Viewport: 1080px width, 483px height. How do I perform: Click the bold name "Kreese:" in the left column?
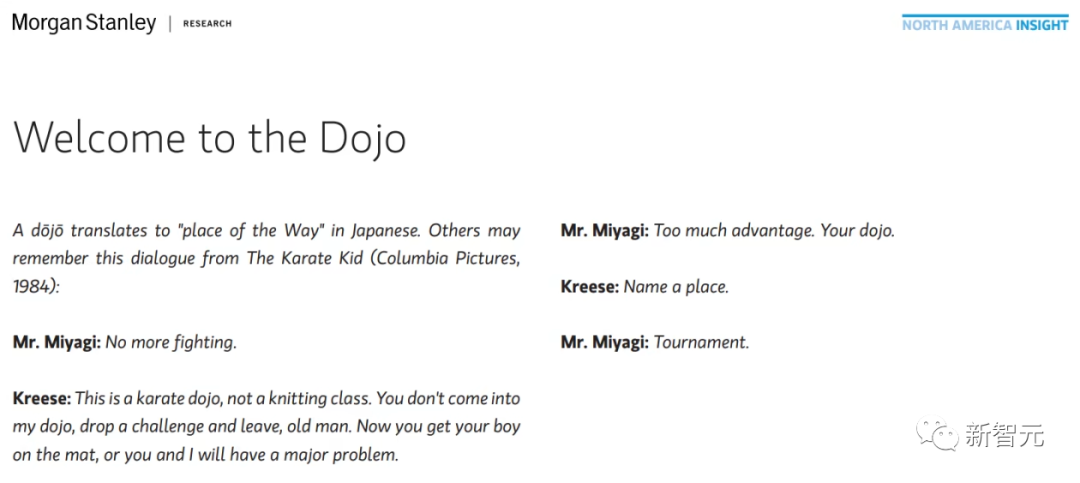42,398
